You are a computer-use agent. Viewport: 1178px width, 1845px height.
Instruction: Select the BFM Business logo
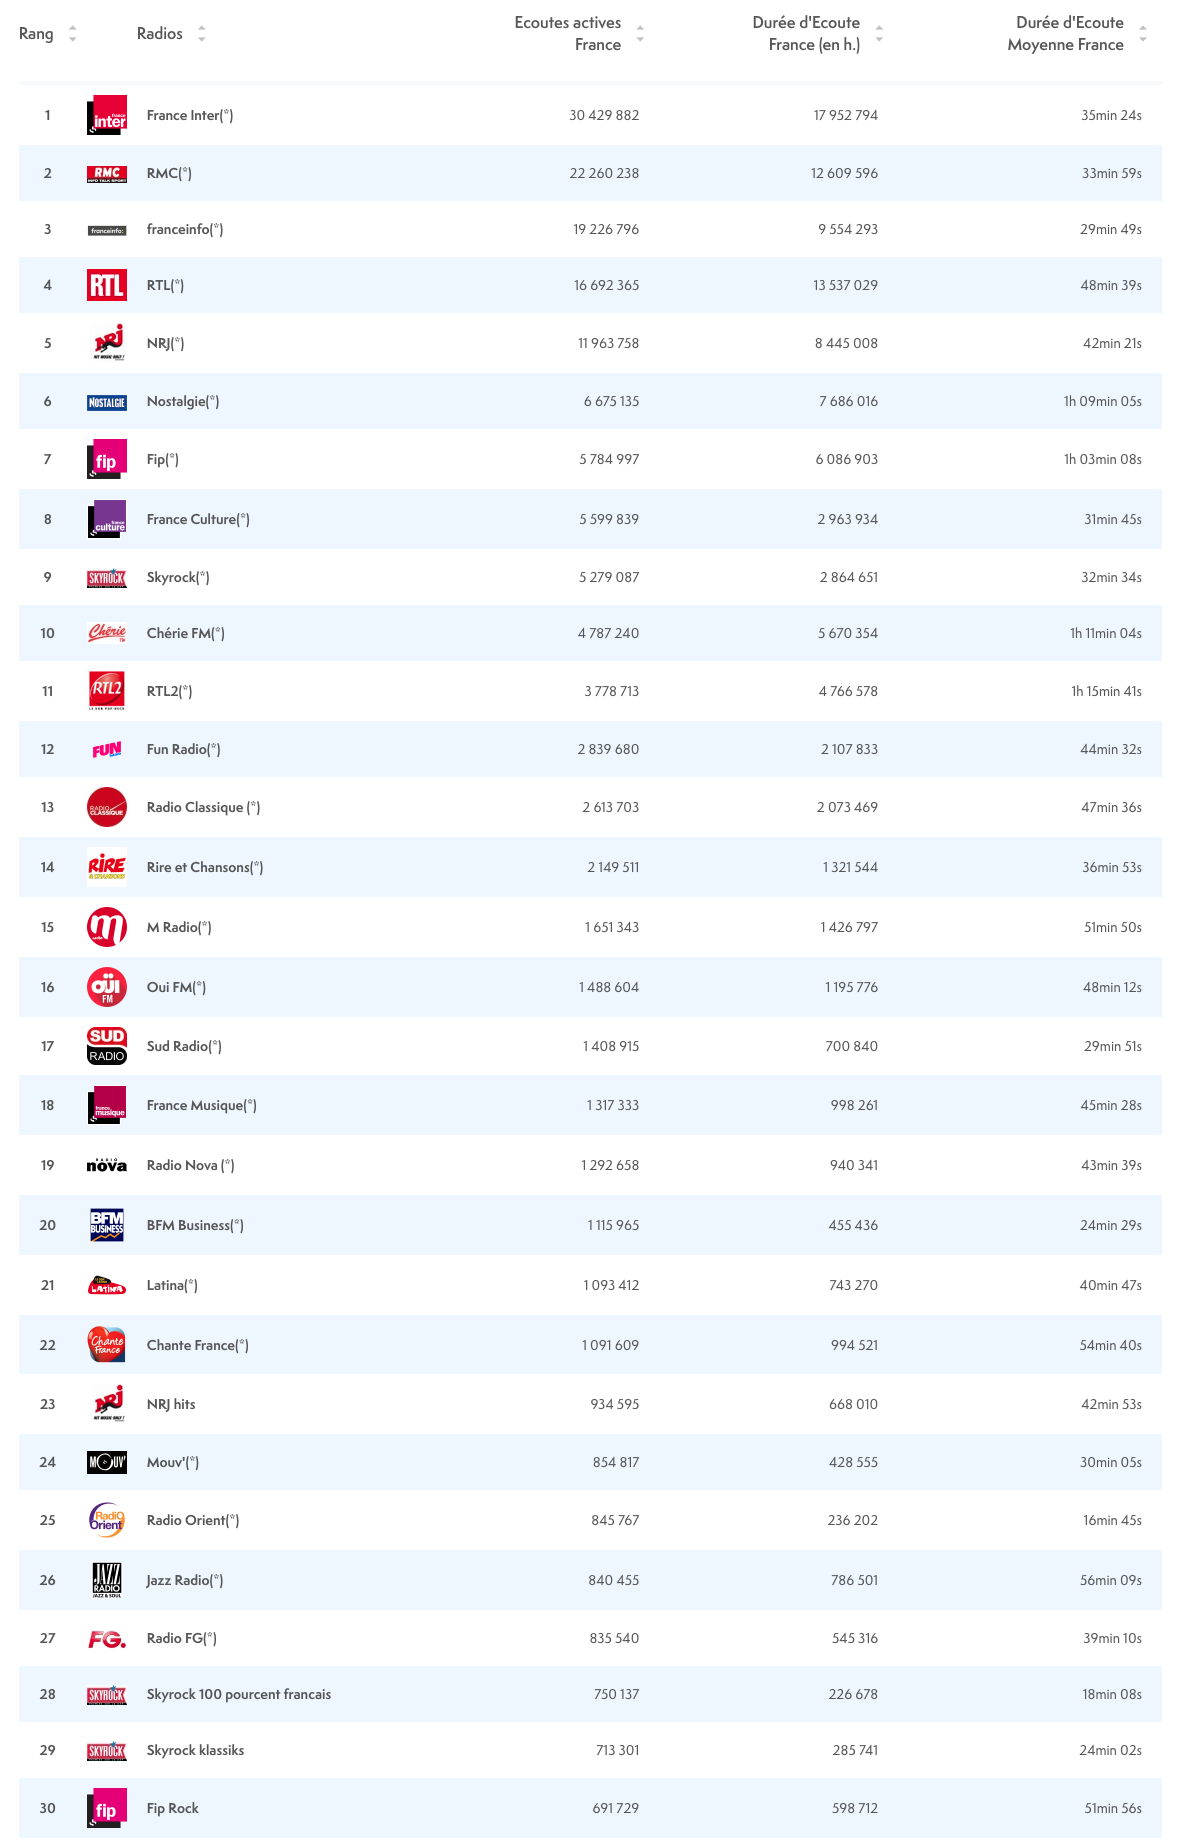107,1224
